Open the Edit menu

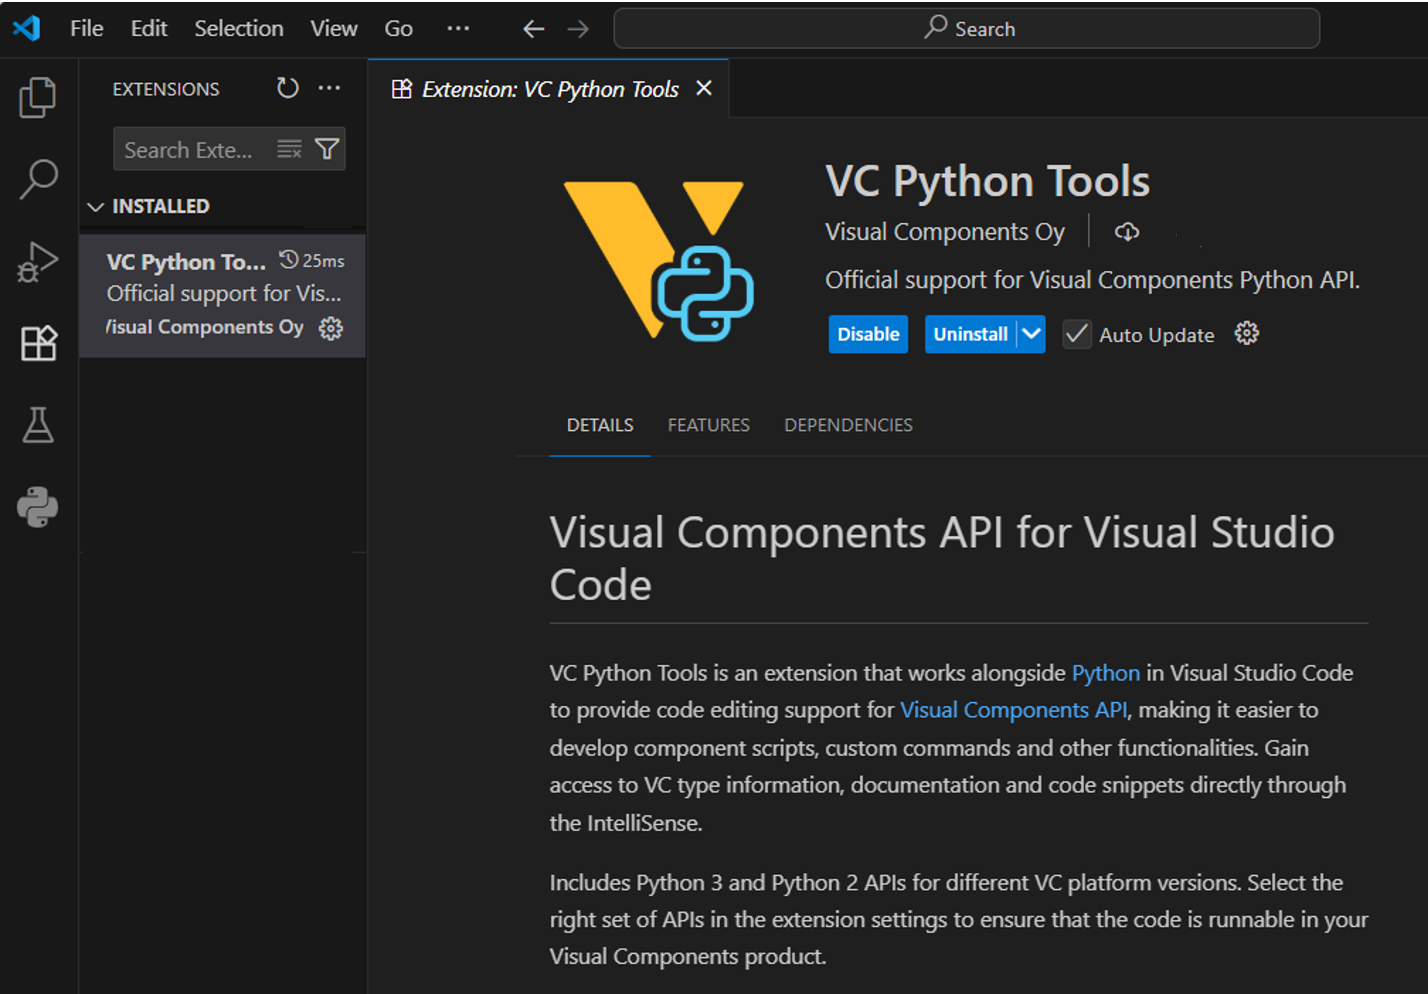[x=149, y=28]
